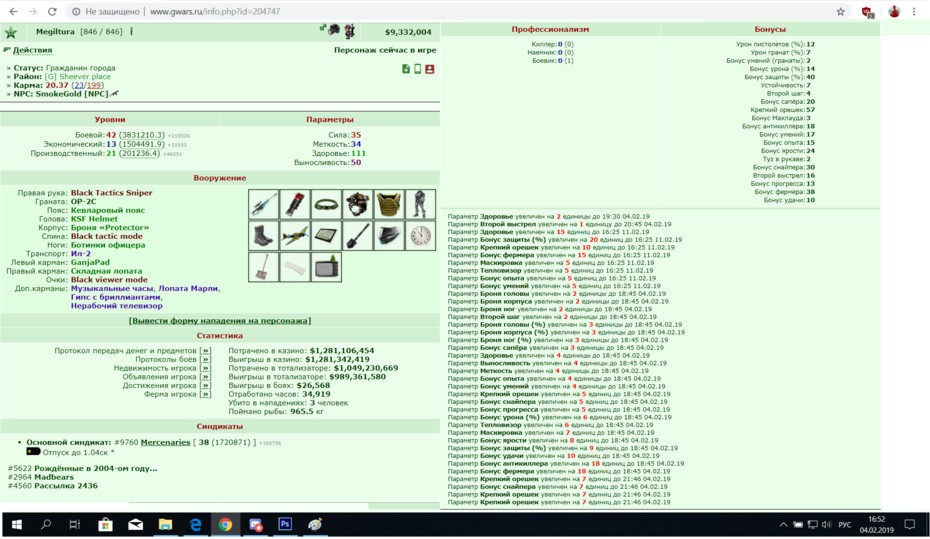Image resolution: width=930 pixels, height=539 pixels.
Task: Click the GanjaPad tablet icon
Action: coord(326,236)
